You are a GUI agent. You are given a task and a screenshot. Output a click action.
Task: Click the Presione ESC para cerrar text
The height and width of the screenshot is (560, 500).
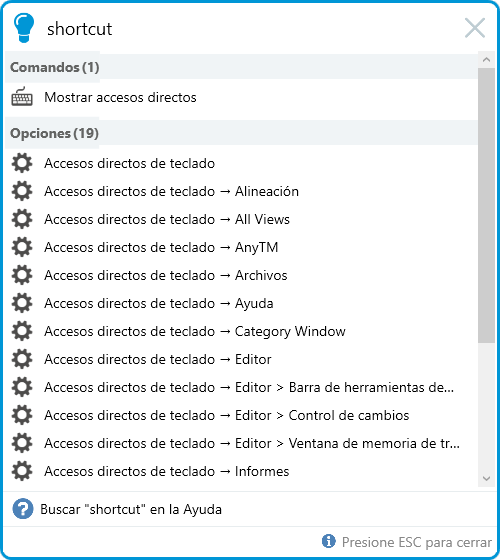[x=416, y=542]
